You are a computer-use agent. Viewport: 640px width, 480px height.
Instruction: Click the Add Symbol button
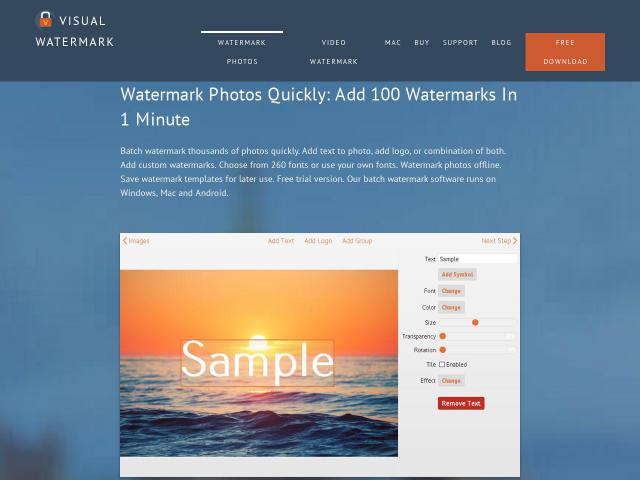pyautogui.click(x=457, y=274)
